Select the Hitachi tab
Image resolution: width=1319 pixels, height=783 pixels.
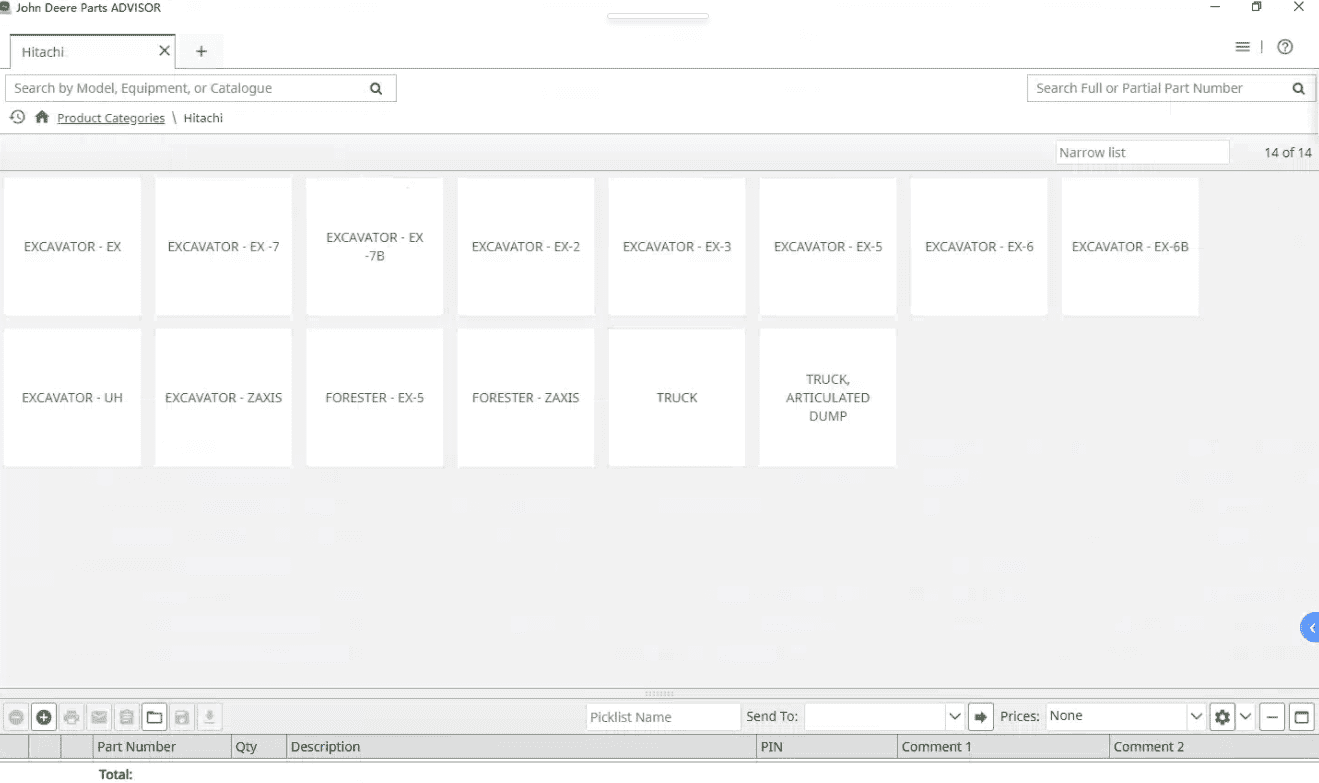(x=92, y=51)
